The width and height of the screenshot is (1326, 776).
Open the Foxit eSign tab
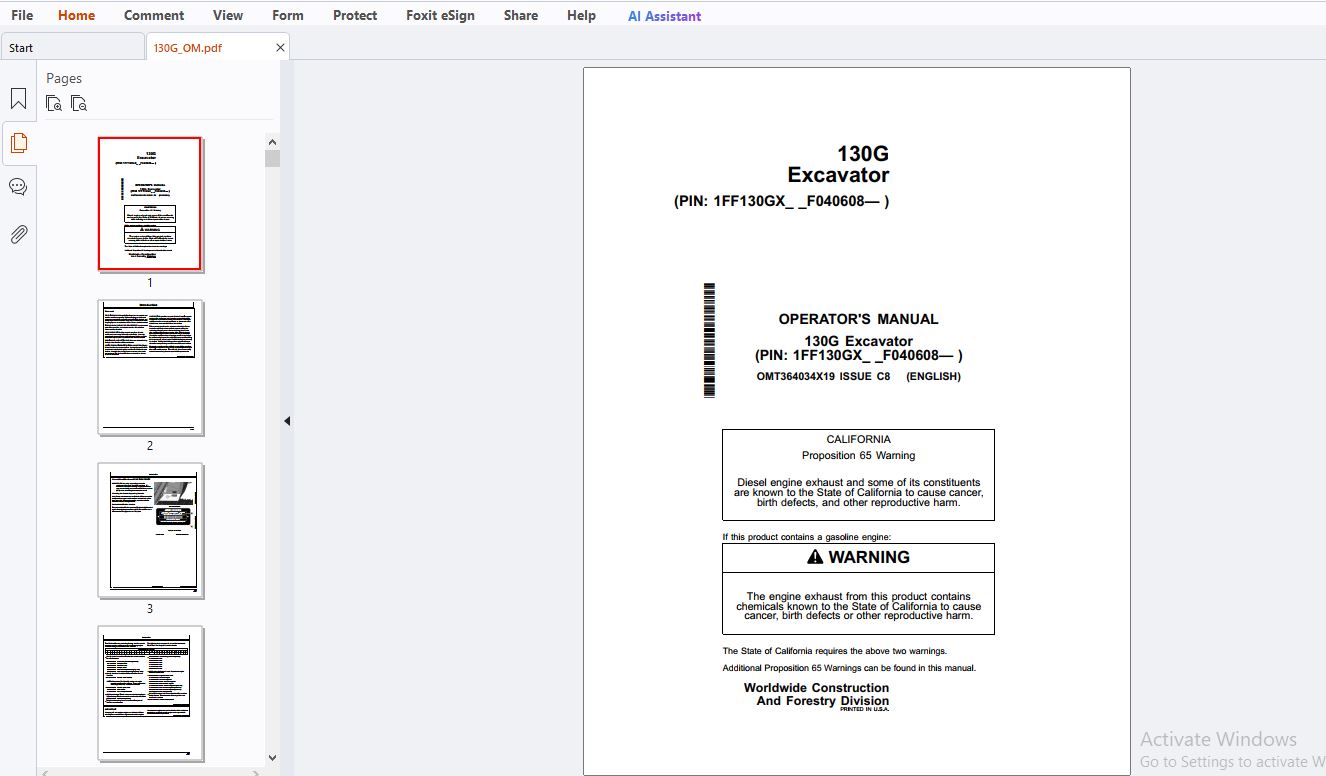click(440, 15)
